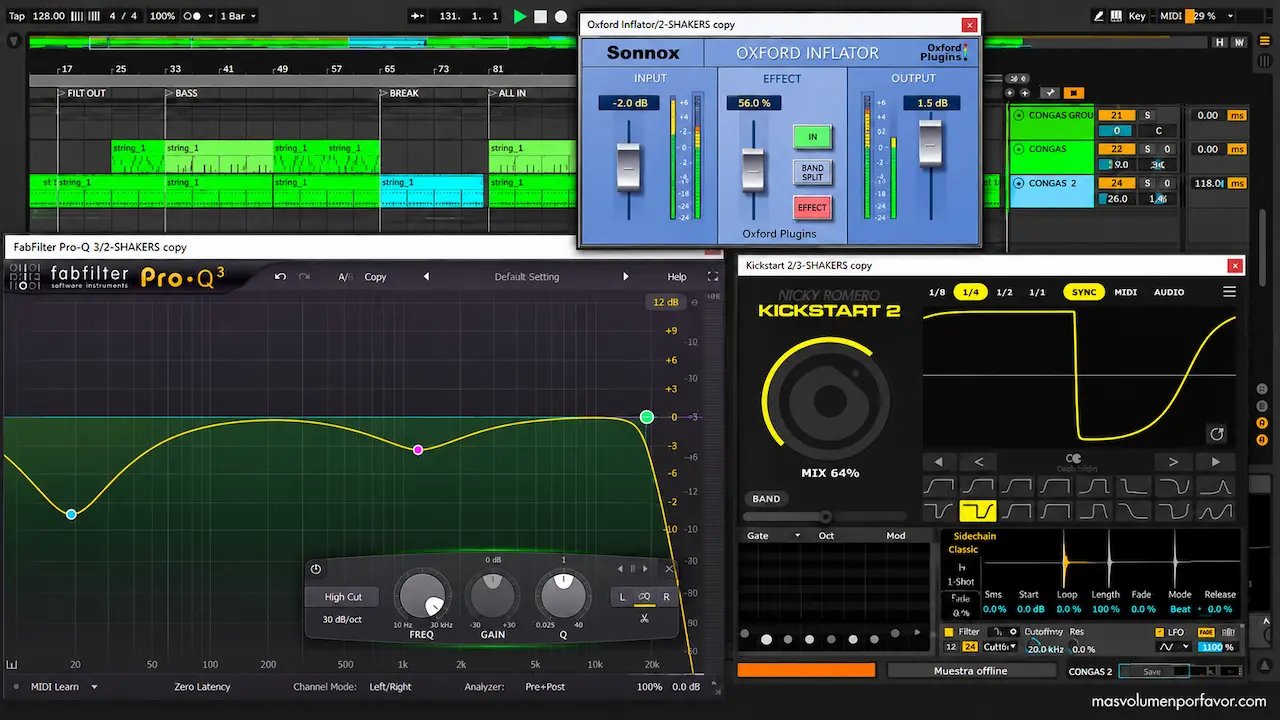1280x720 pixels.
Task: Select the 1/2 rate in Kickstart
Action: tap(1004, 292)
